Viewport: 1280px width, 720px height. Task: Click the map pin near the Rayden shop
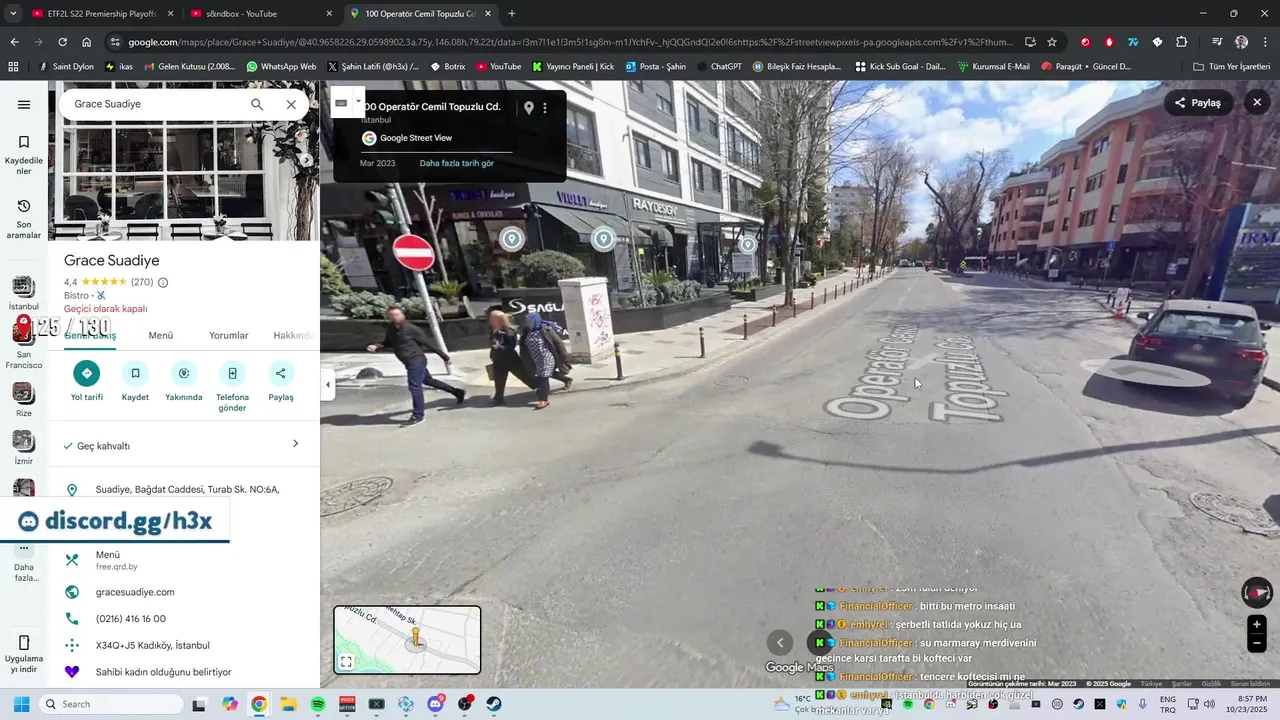tap(748, 244)
